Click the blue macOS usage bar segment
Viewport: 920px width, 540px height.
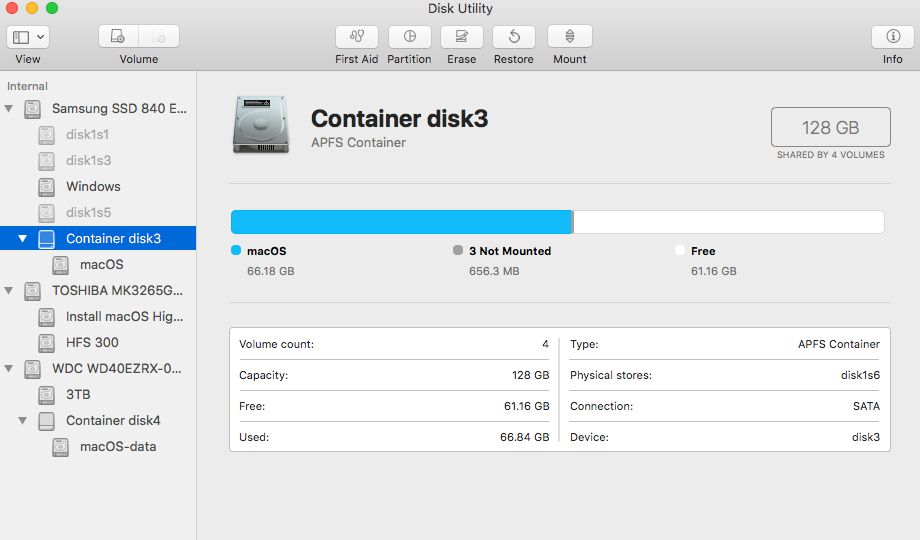point(401,222)
